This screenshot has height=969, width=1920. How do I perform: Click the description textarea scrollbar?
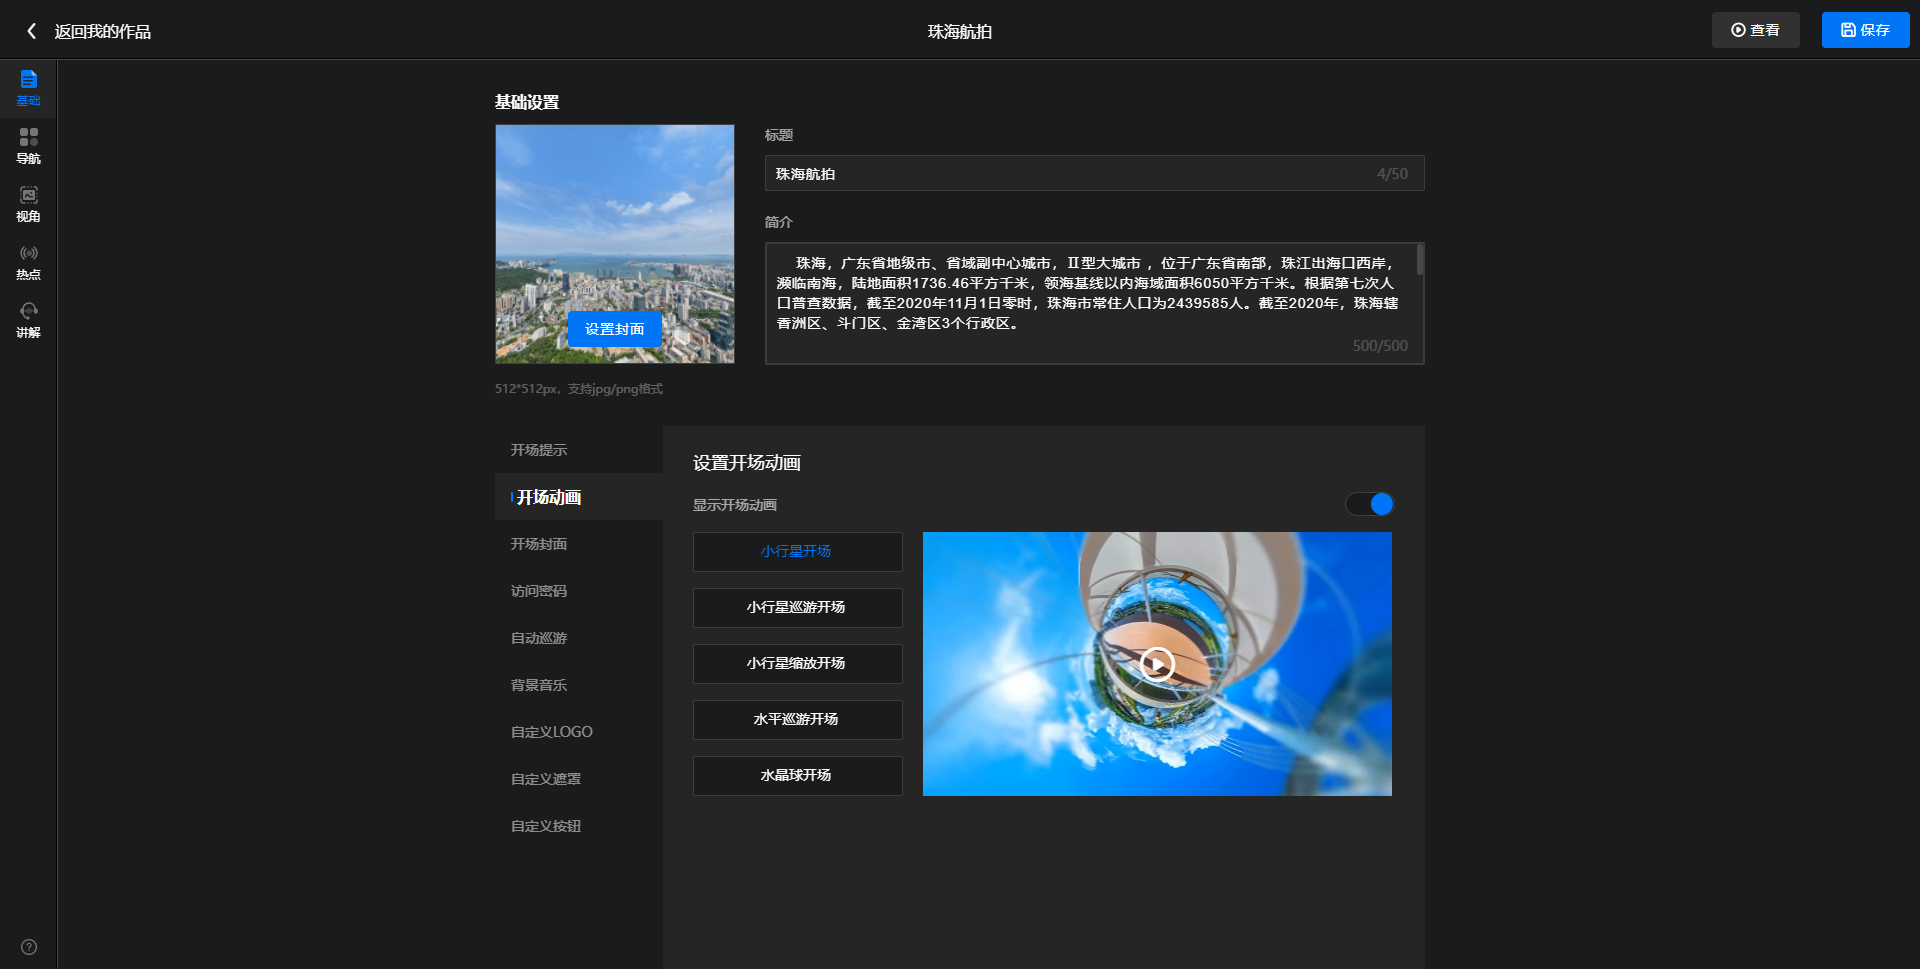(1419, 261)
